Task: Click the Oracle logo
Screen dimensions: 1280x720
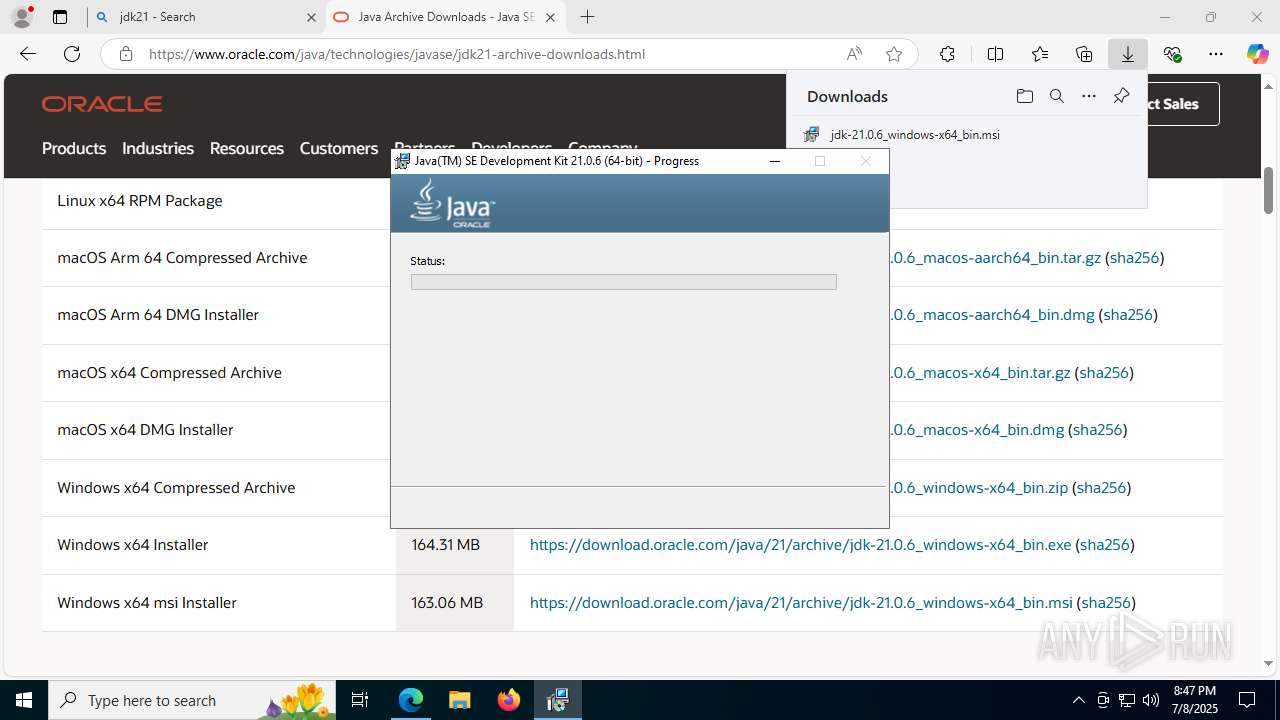Action: (x=102, y=104)
